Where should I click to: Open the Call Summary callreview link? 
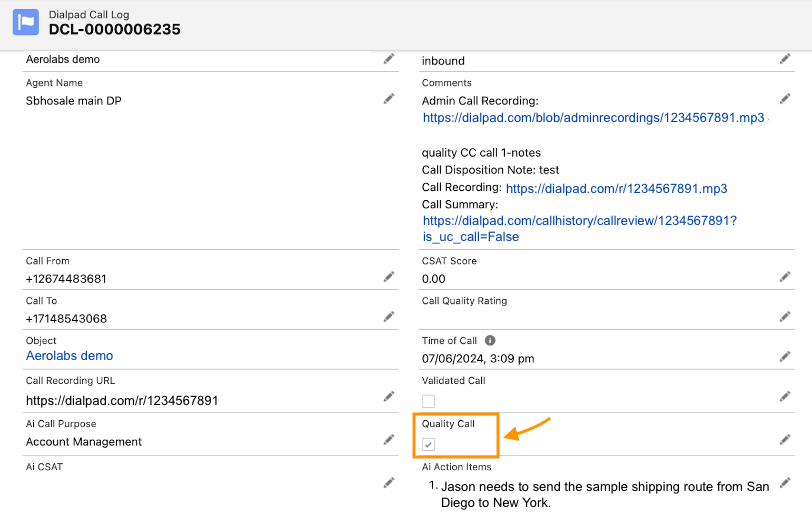[x=579, y=229]
